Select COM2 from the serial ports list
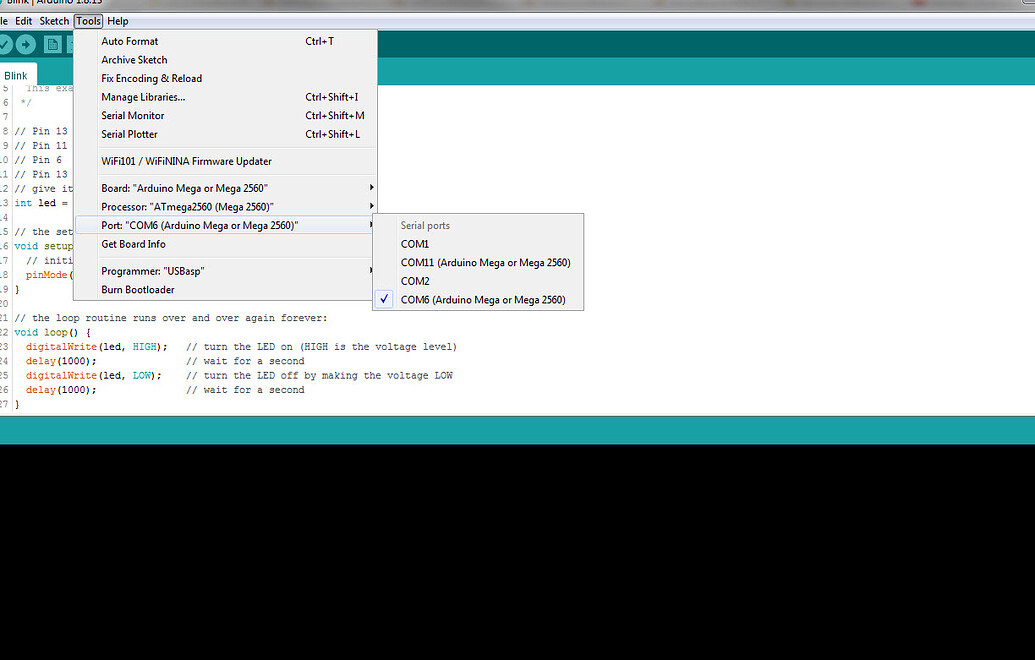This screenshot has height=660, width=1035. (x=415, y=280)
